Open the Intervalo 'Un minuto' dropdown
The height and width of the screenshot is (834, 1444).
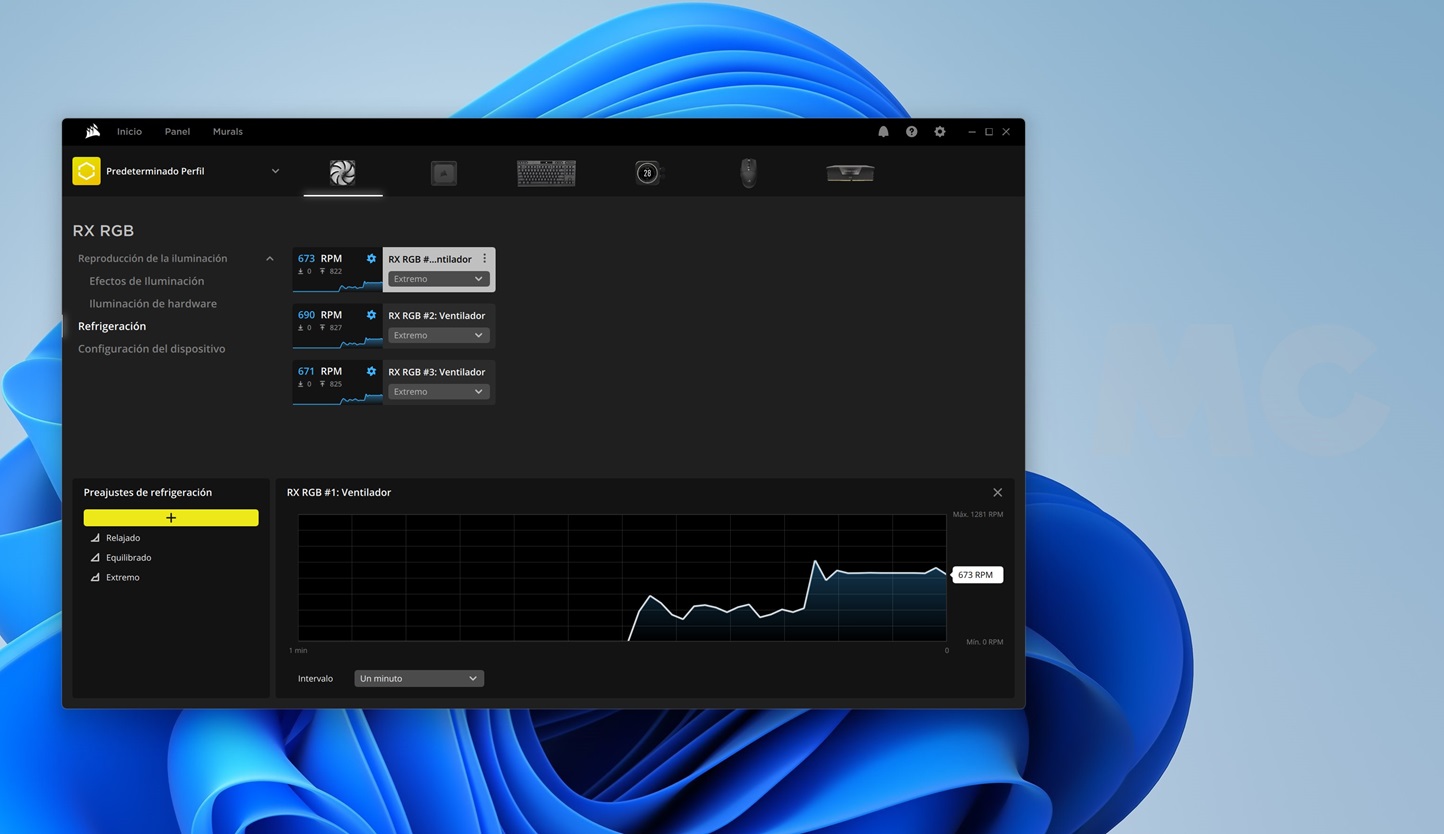tap(418, 679)
